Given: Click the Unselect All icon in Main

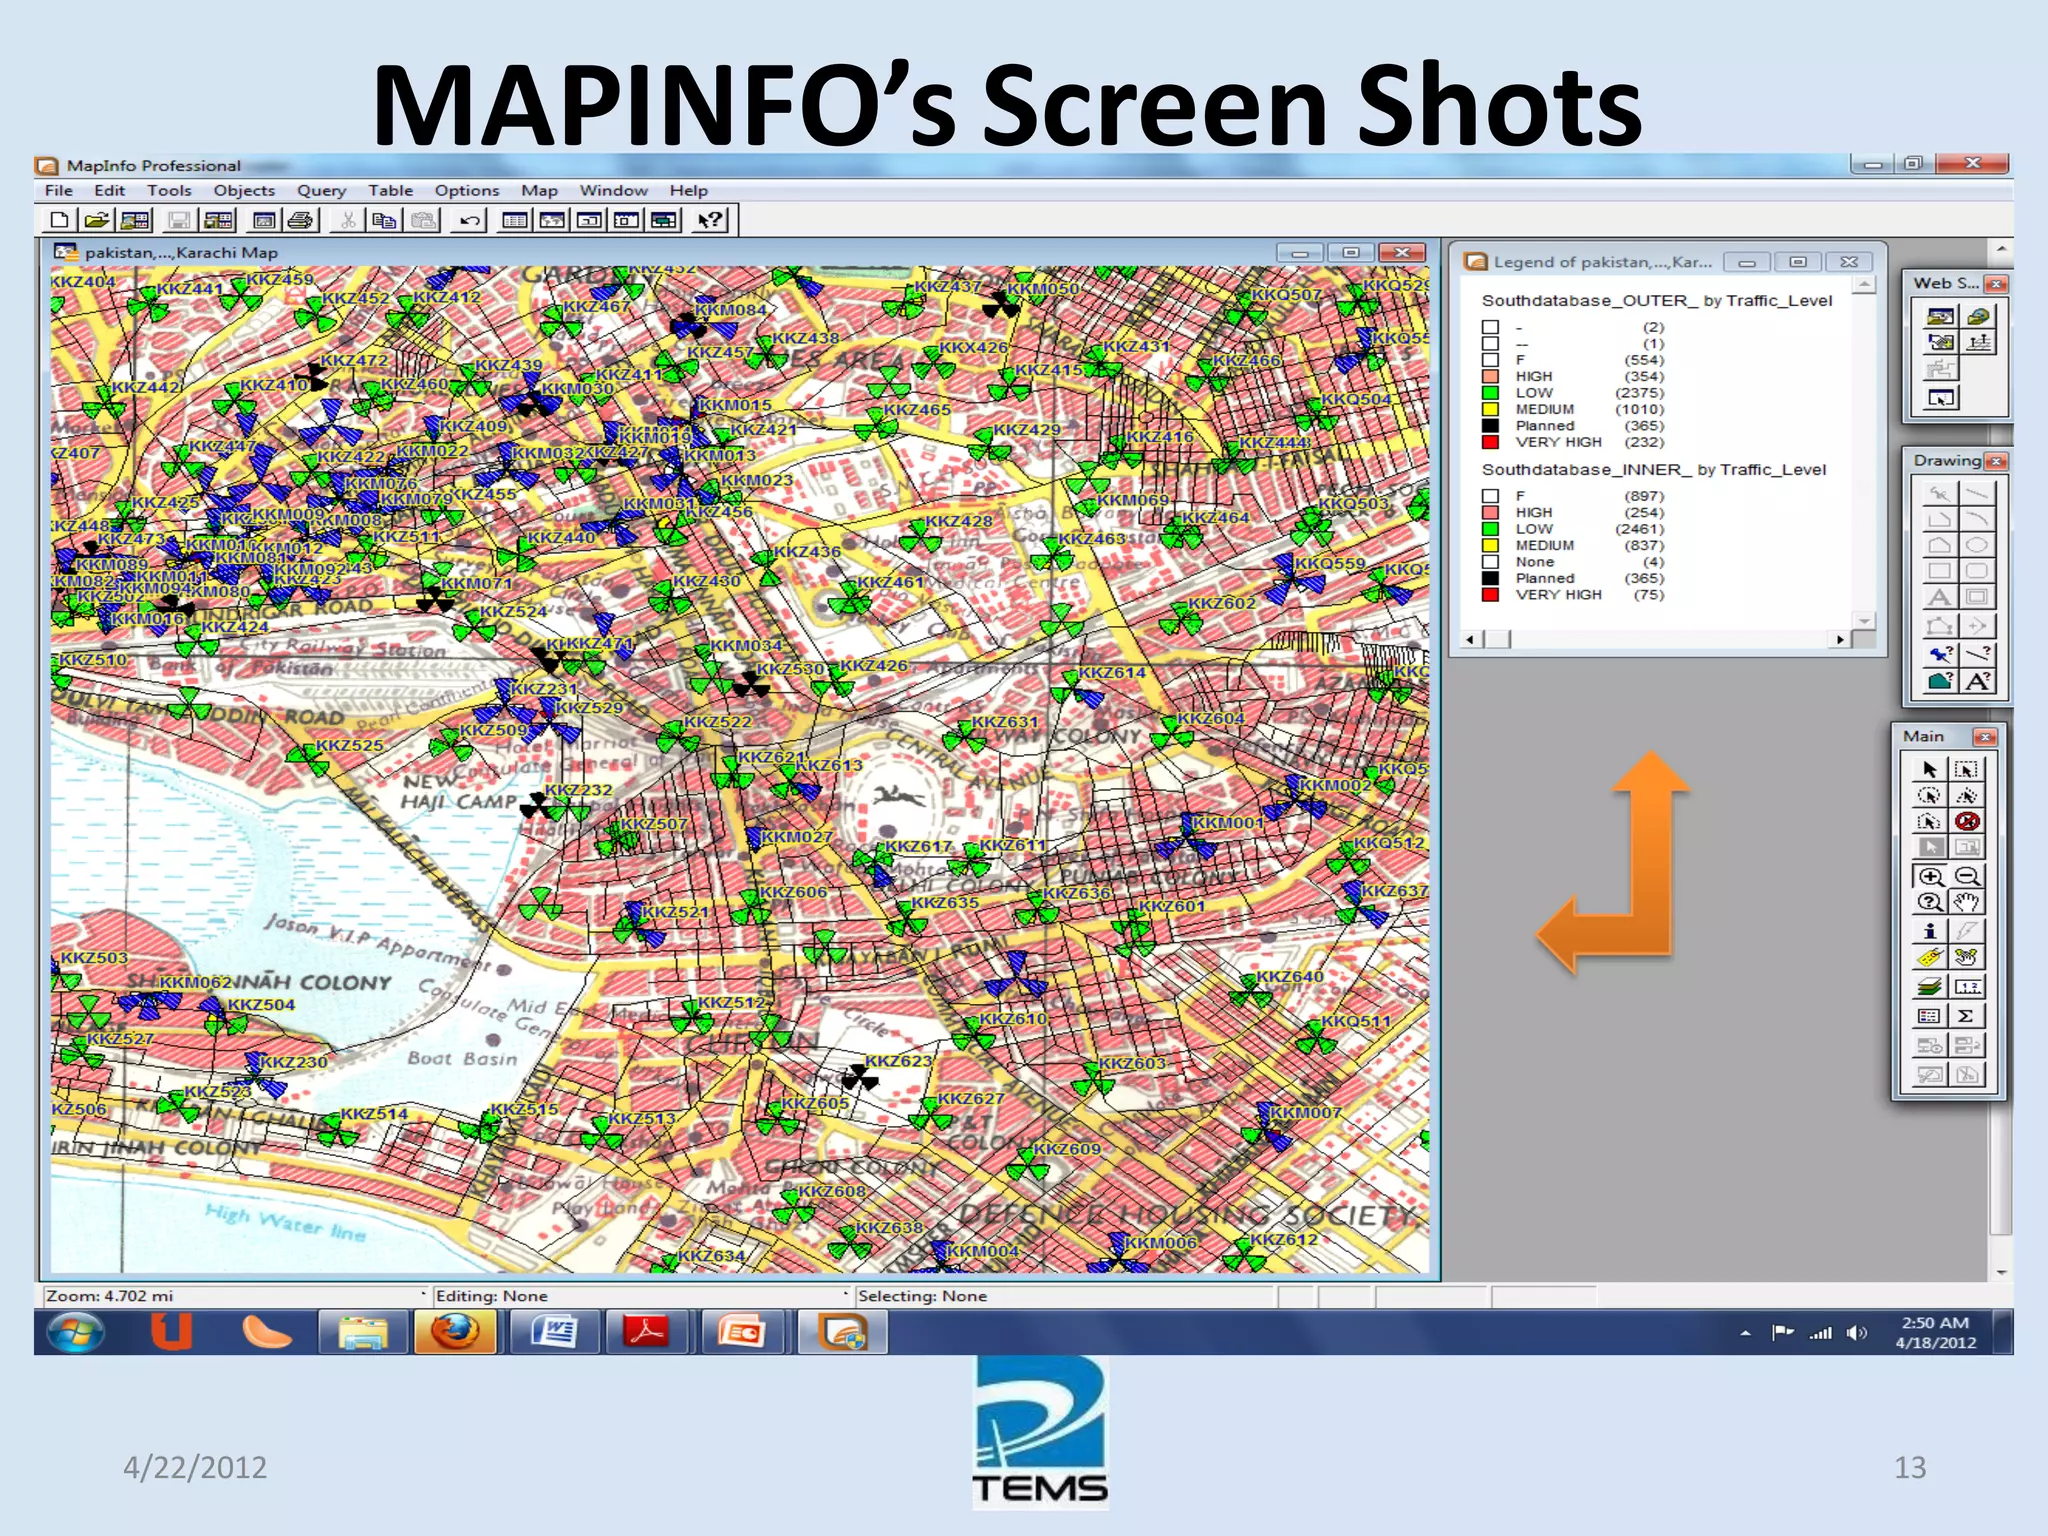Looking at the screenshot, I should click(x=1967, y=821).
